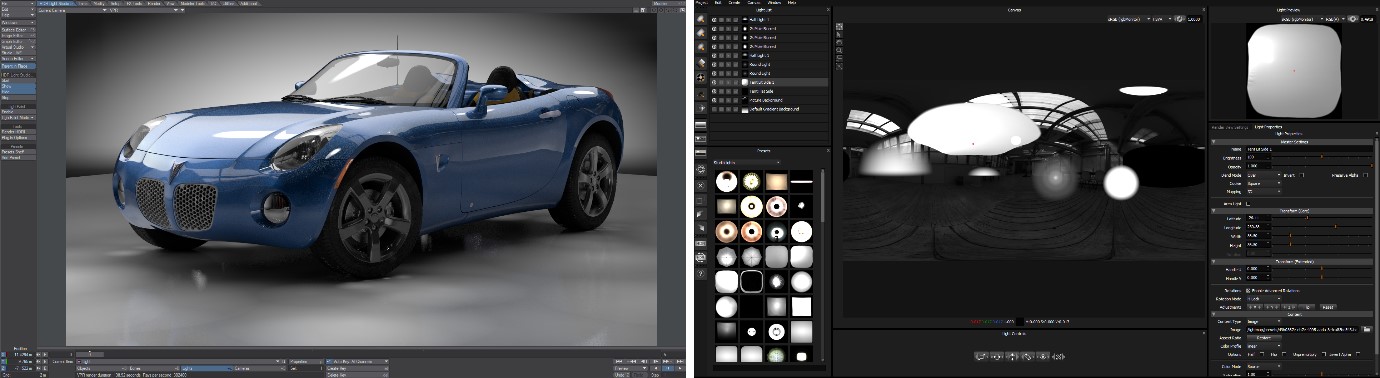Open the presets category dropdown

(x=748, y=161)
